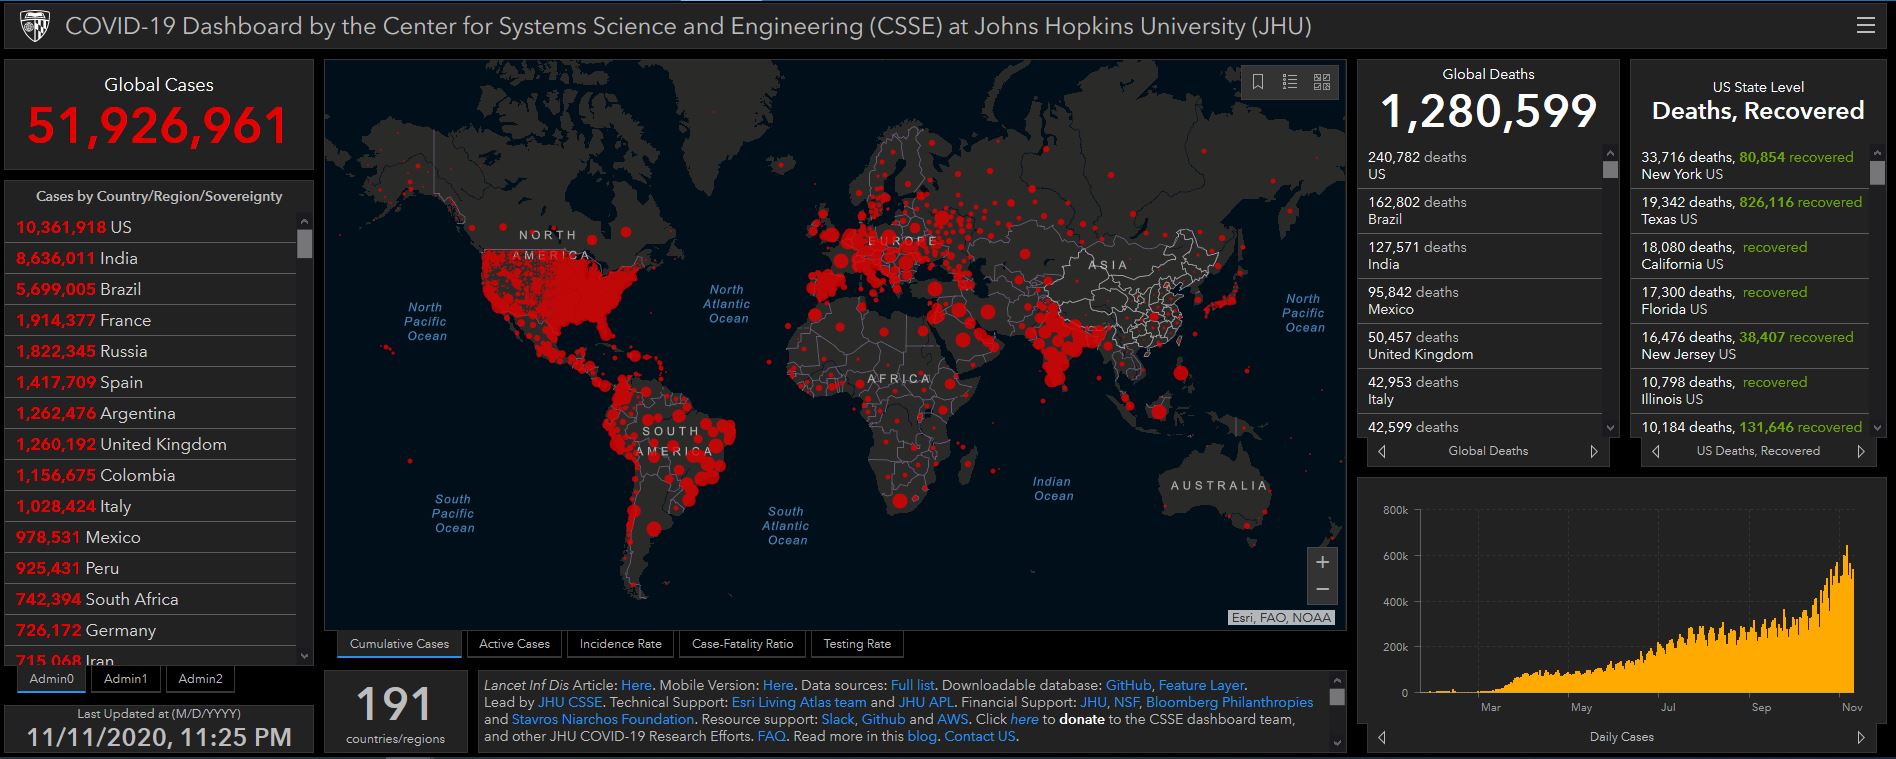Open the Lancet article 'Here' link
1896x759 pixels.
click(x=636, y=685)
